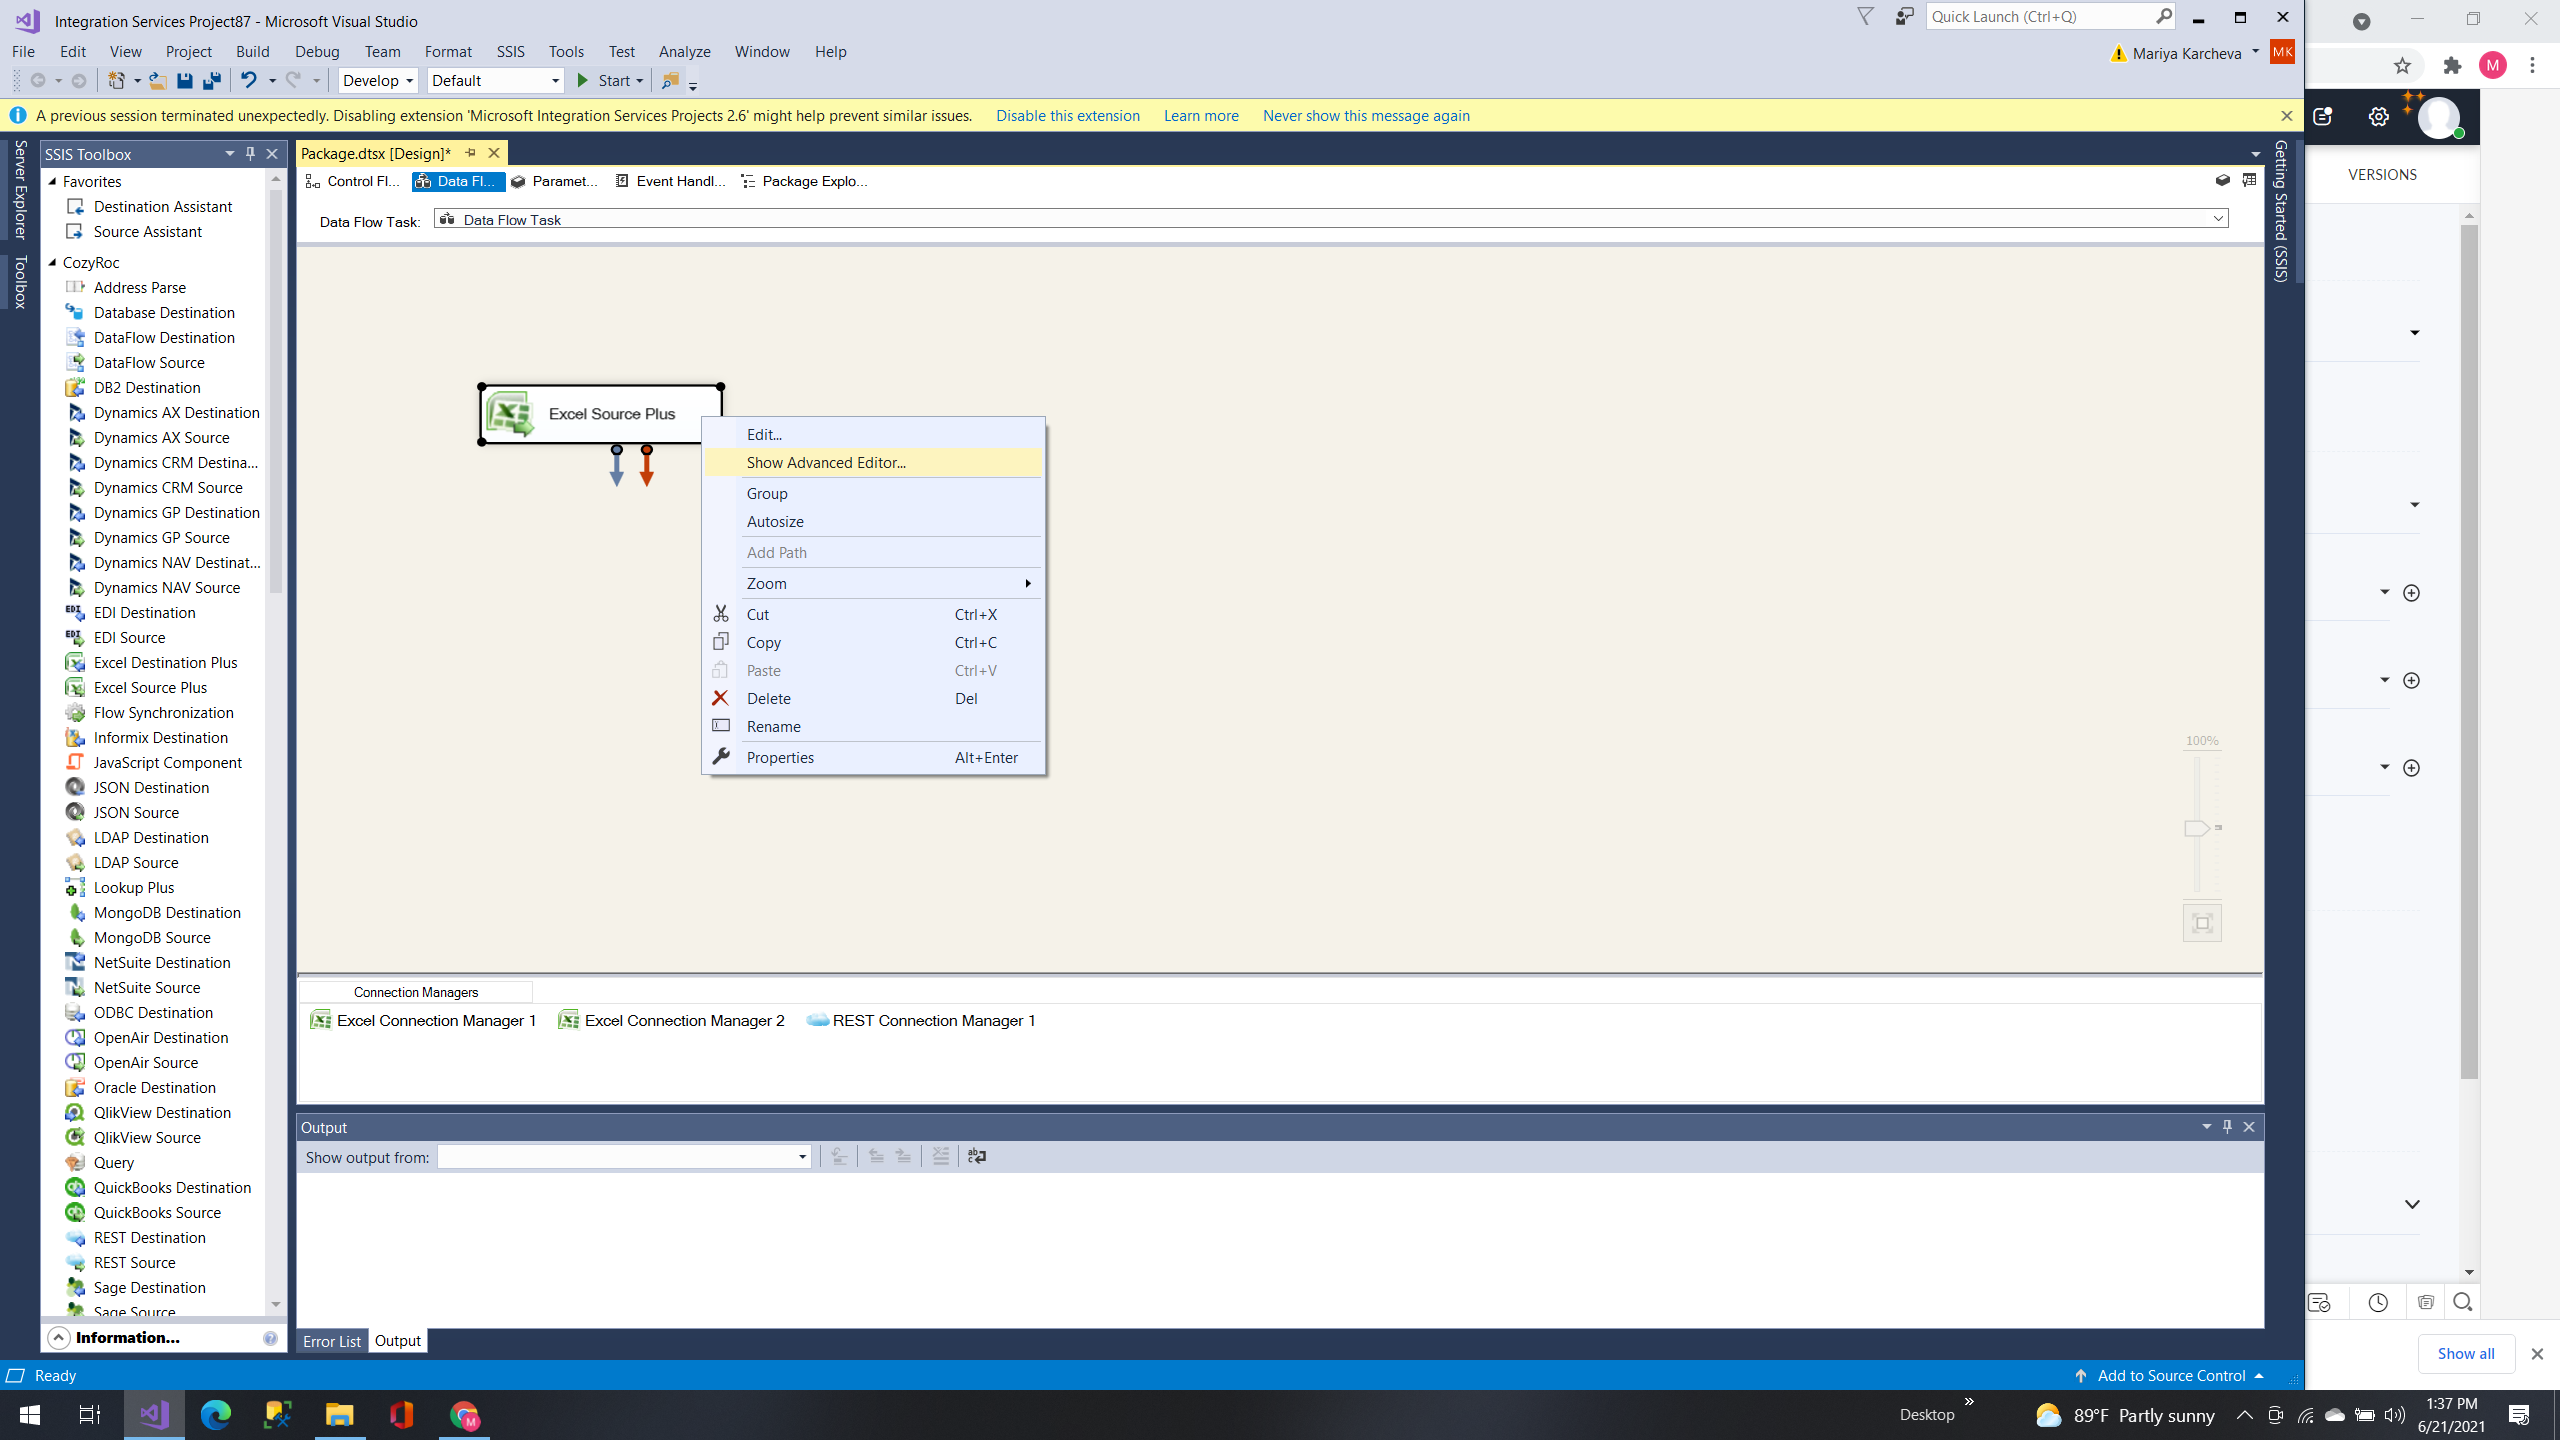2560x1440 pixels.
Task: Close the SSIS Toolbox panel
Action: tap(271, 154)
